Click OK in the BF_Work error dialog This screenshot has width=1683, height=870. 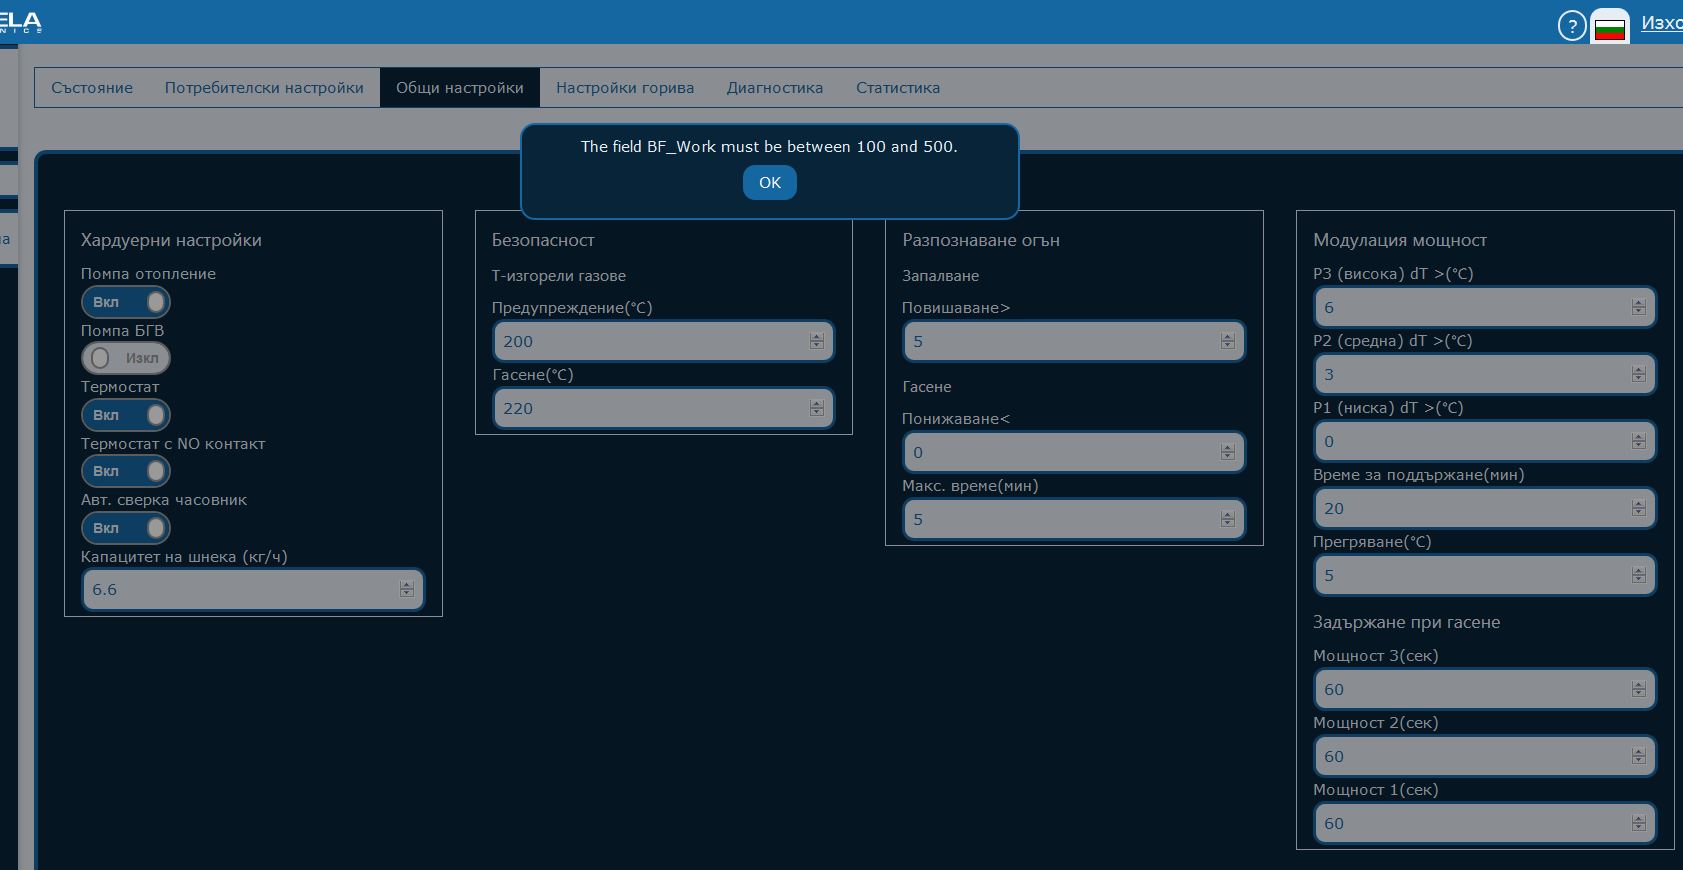[x=769, y=182]
